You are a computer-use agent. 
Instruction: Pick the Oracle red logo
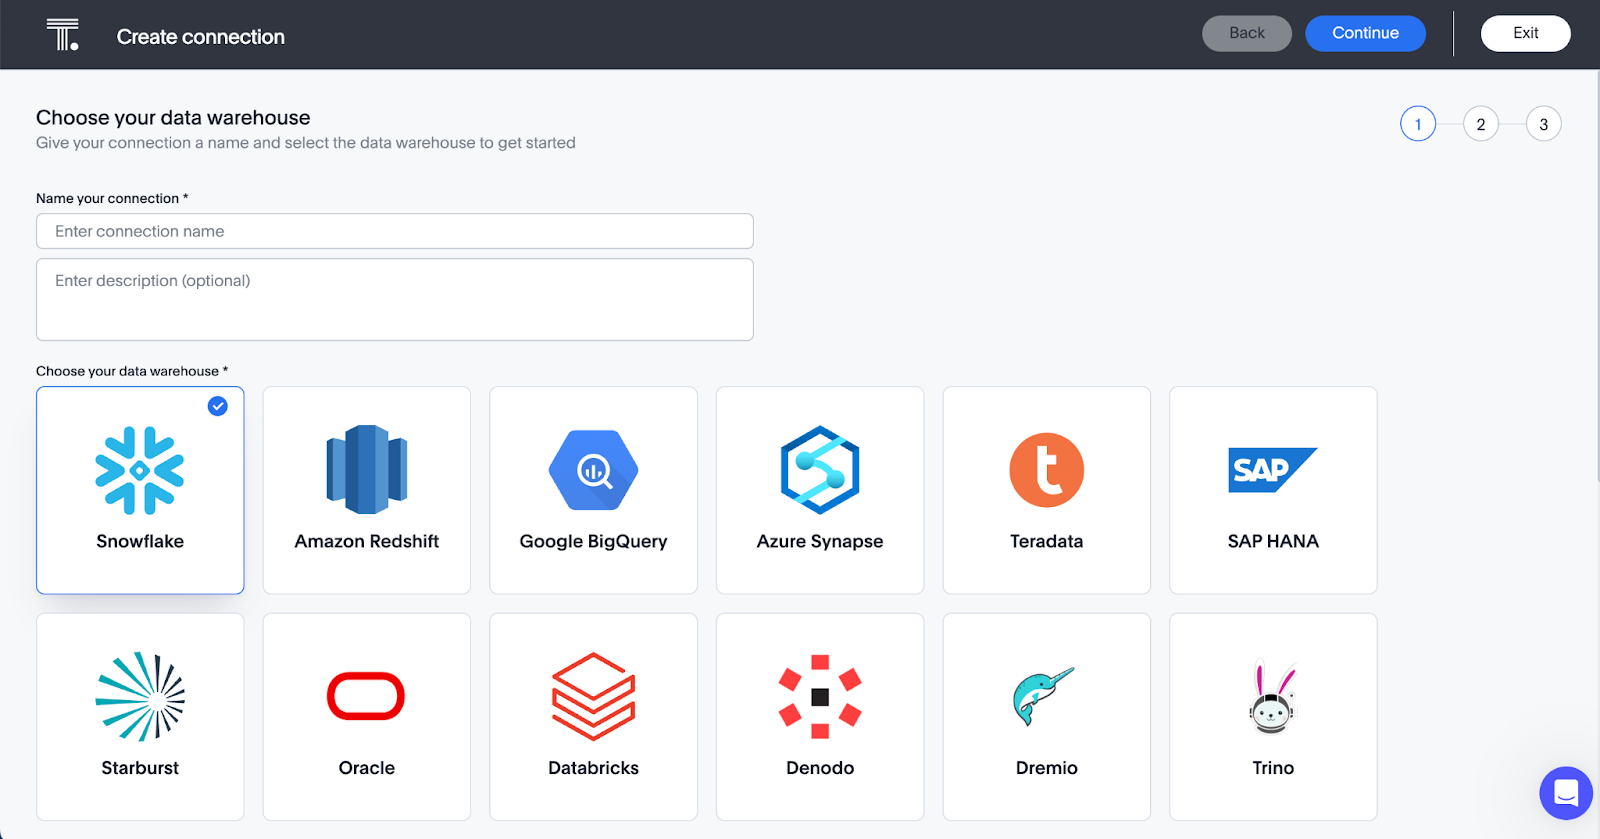click(366, 696)
